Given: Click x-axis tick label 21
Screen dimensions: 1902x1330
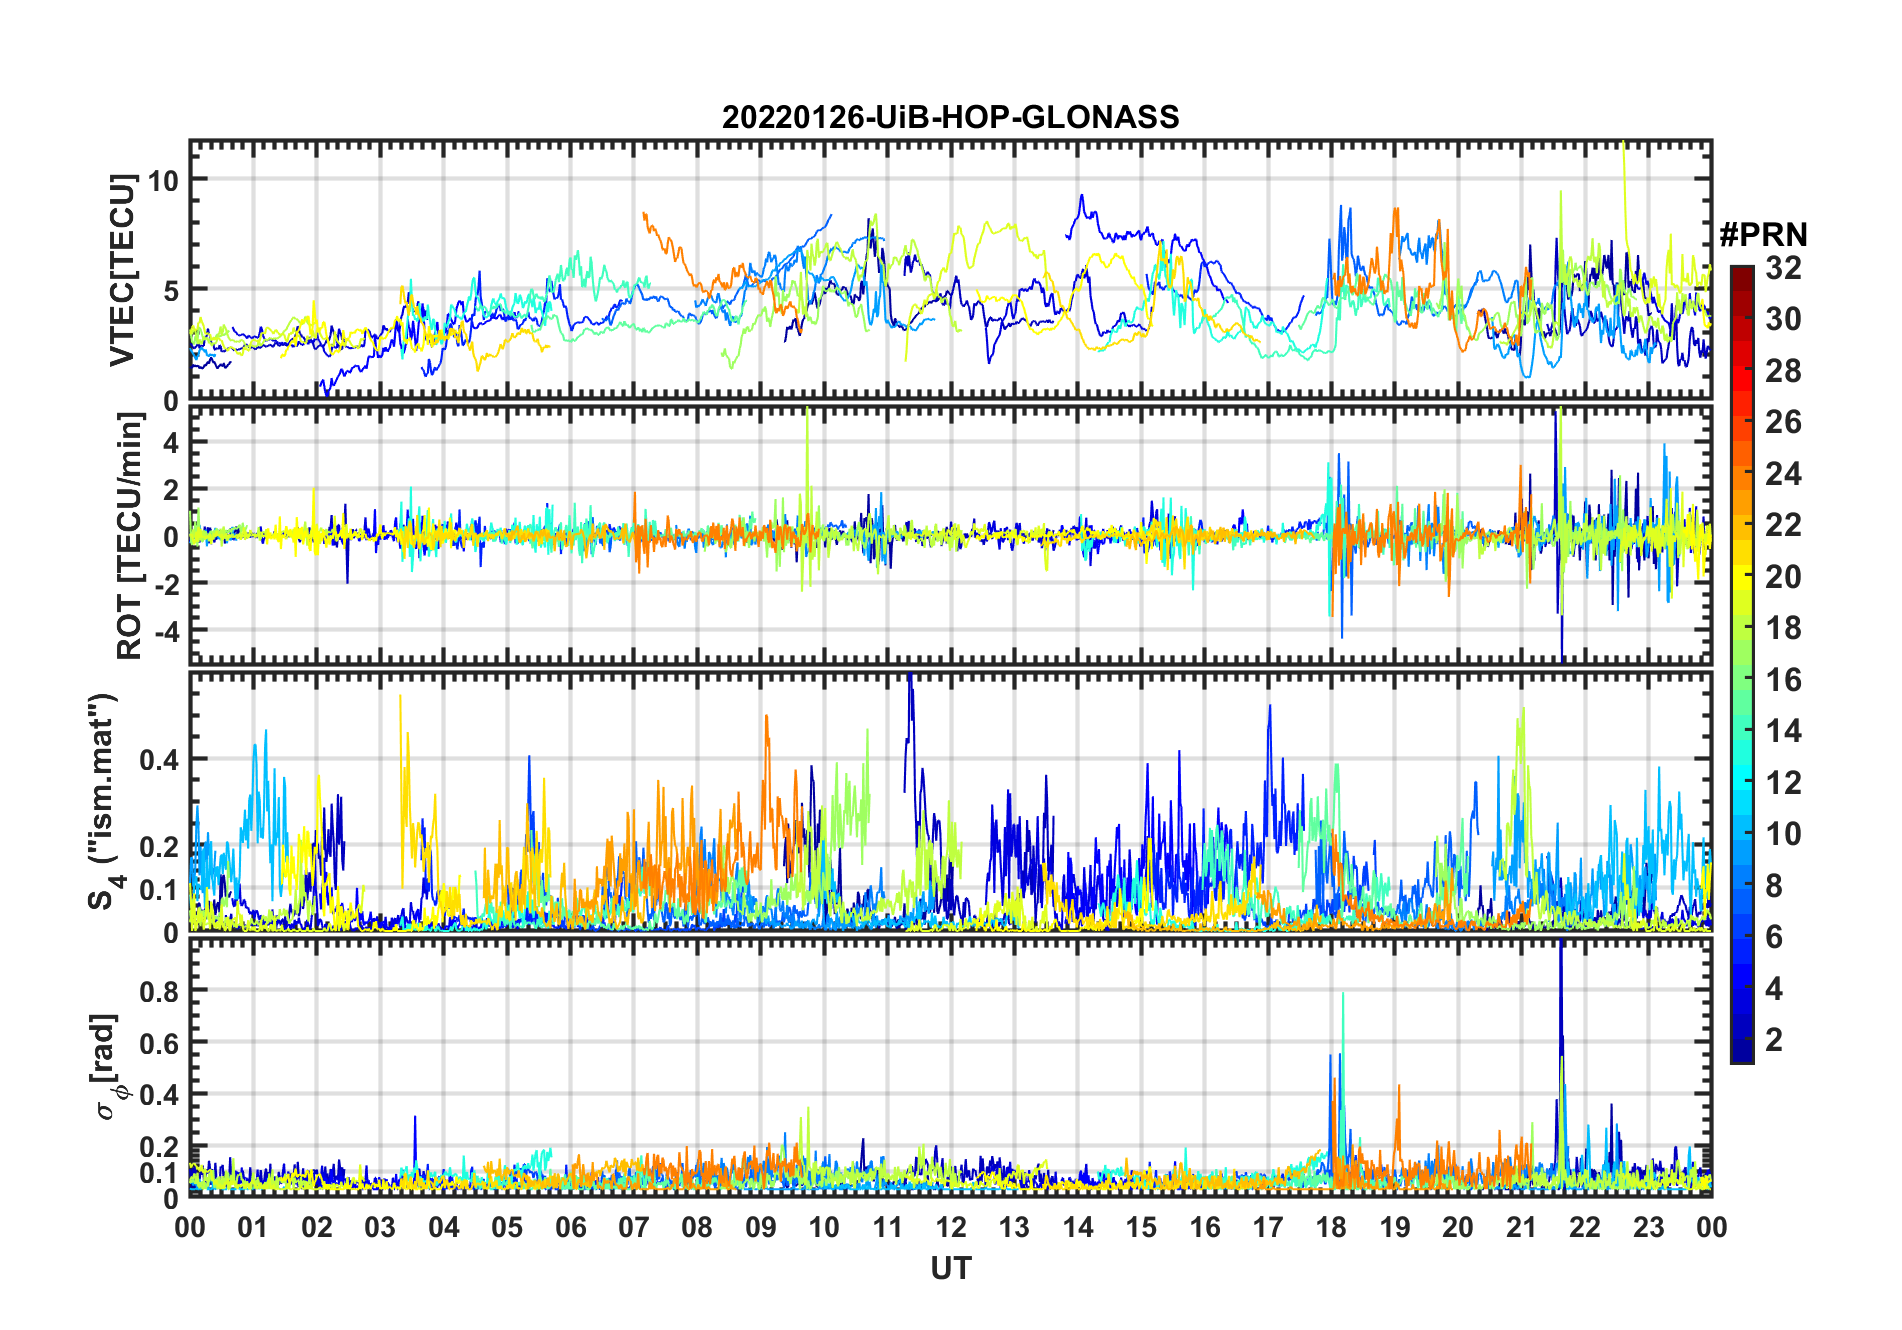Looking at the screenshot, I should 1521,1227.
